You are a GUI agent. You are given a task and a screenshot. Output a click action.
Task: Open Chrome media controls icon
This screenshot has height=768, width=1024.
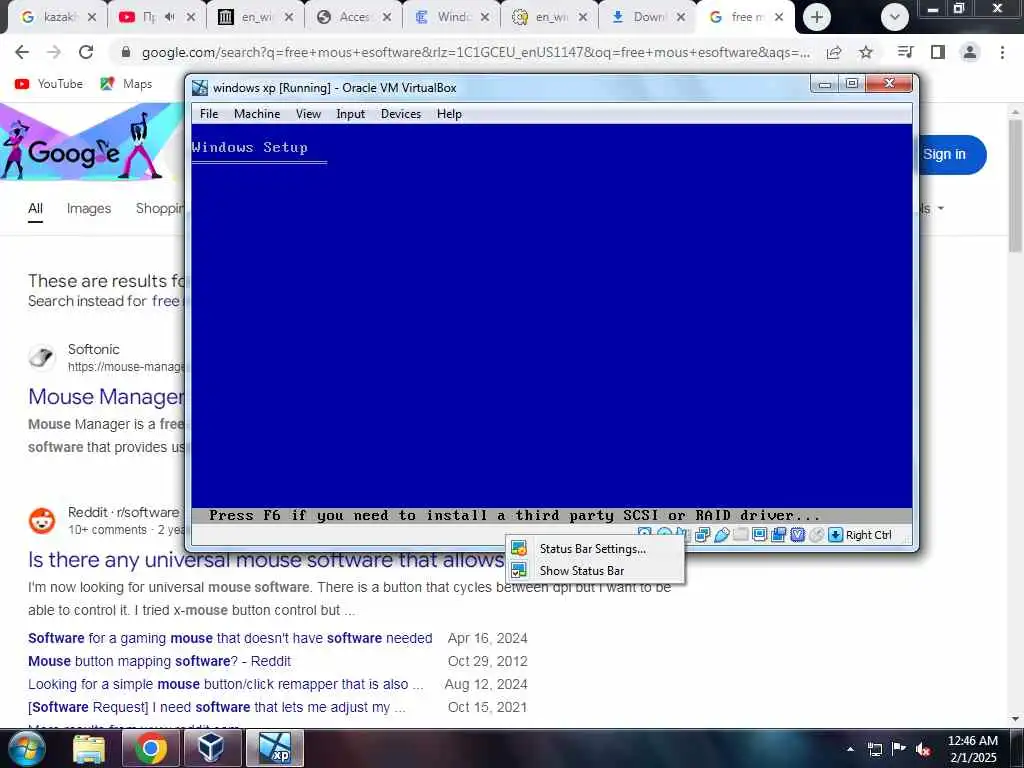905,52
